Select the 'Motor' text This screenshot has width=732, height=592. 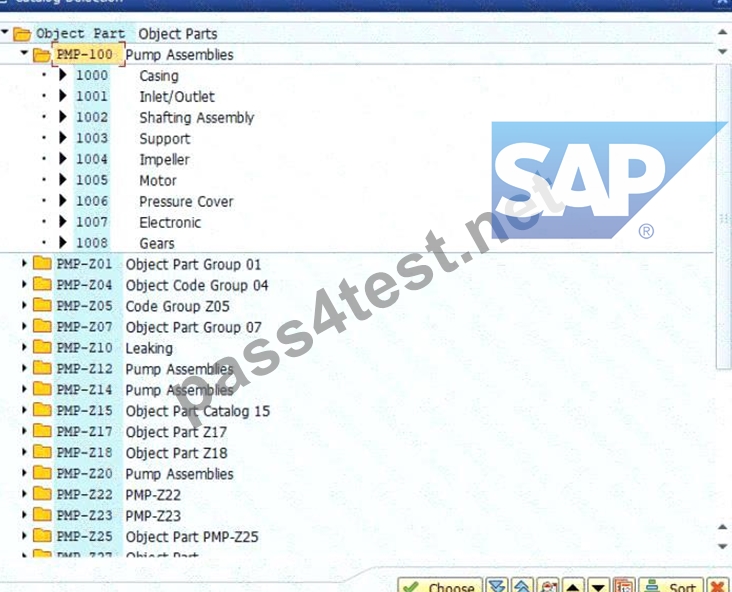(158, 180)
